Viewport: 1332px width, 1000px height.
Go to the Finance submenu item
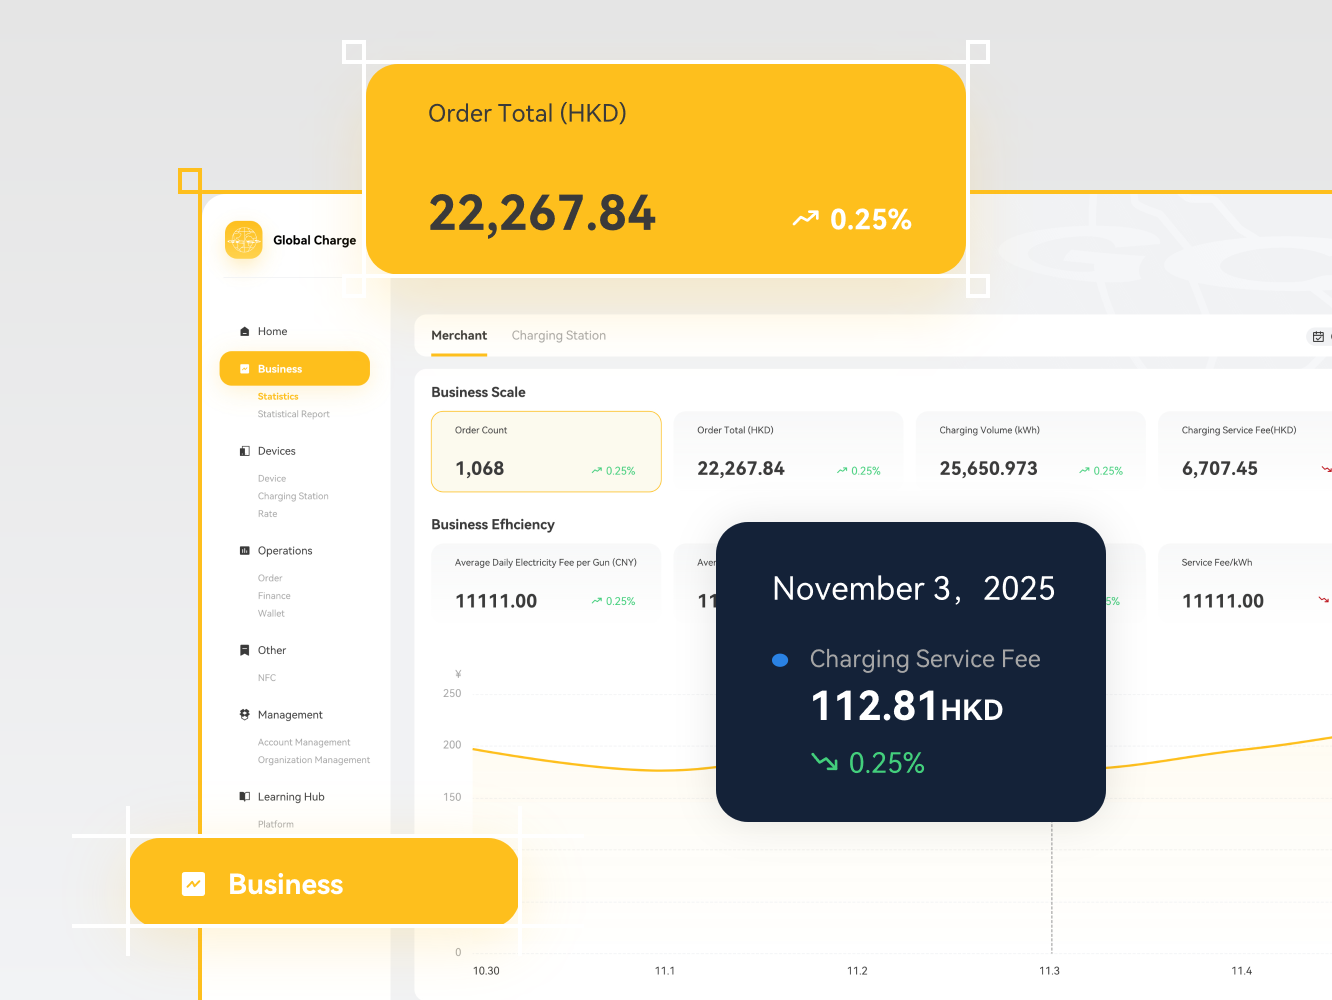pyautogui.click(x=274, y=596)
